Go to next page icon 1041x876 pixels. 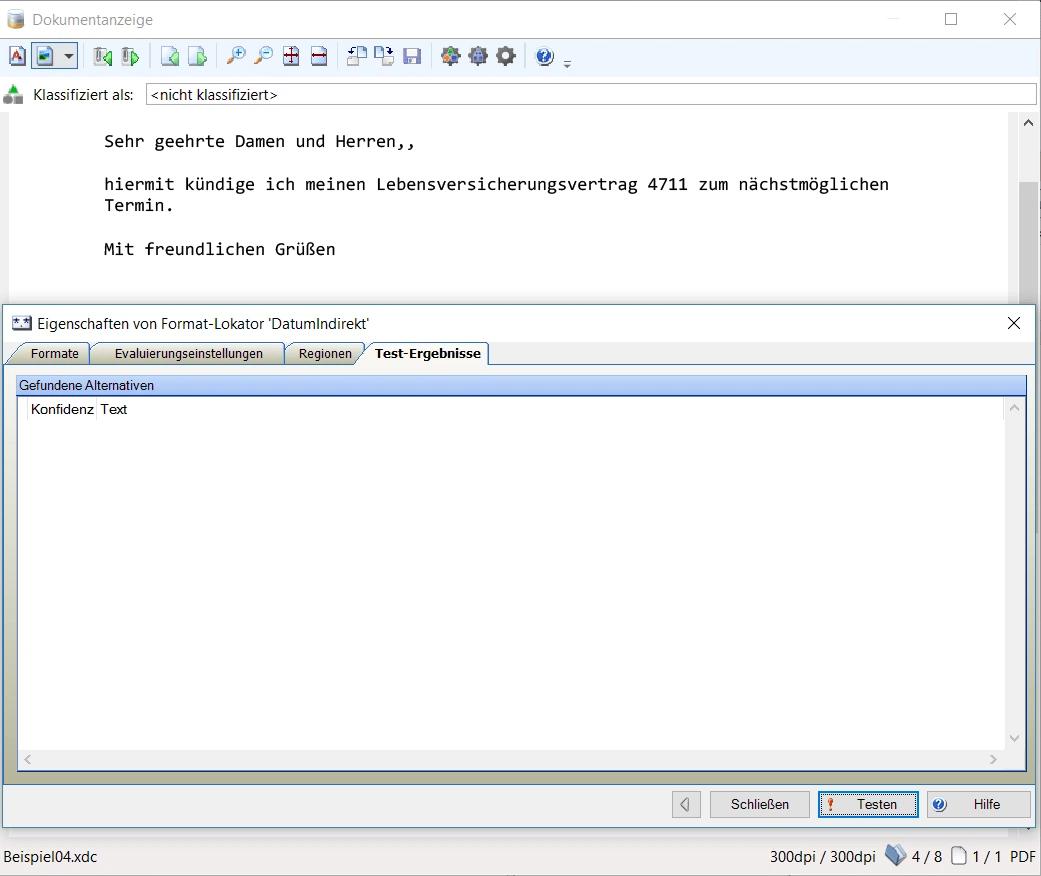(197, 56)
